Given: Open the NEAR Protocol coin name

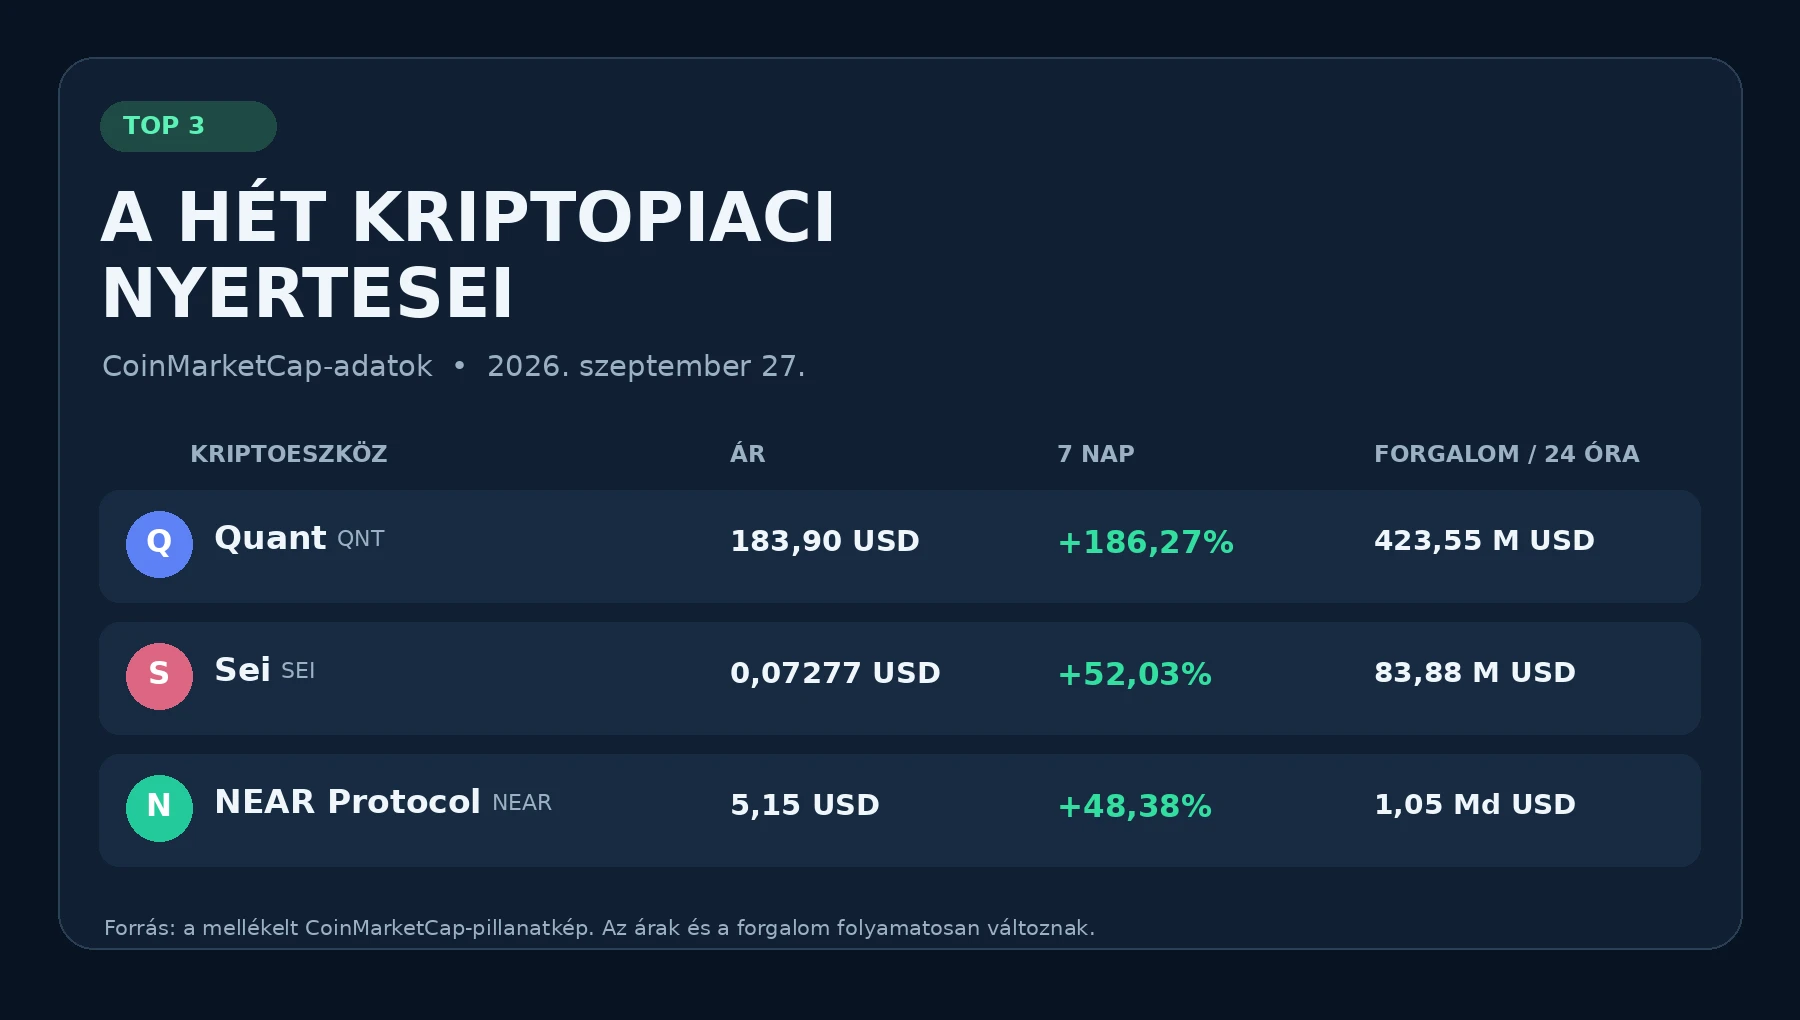Looking at the screenshot, I should (347, 802).
